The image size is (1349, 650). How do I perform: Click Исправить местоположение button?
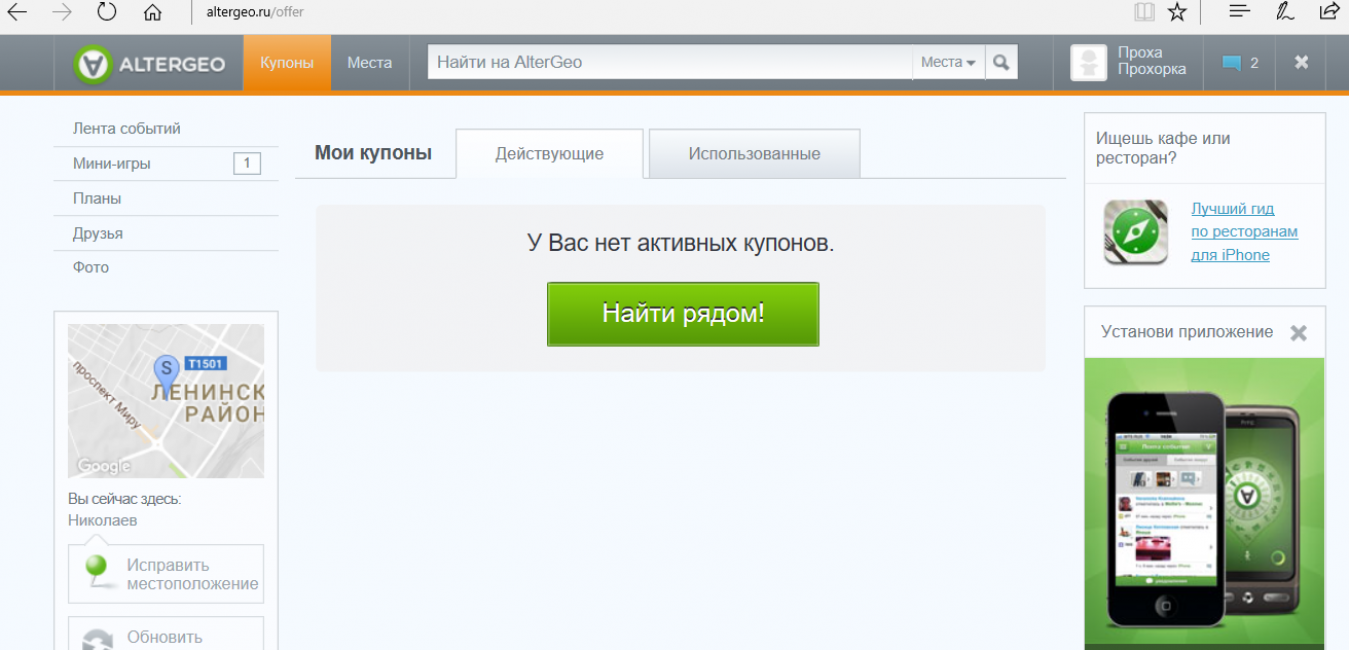pyautogui.click(x=166, y=574)
